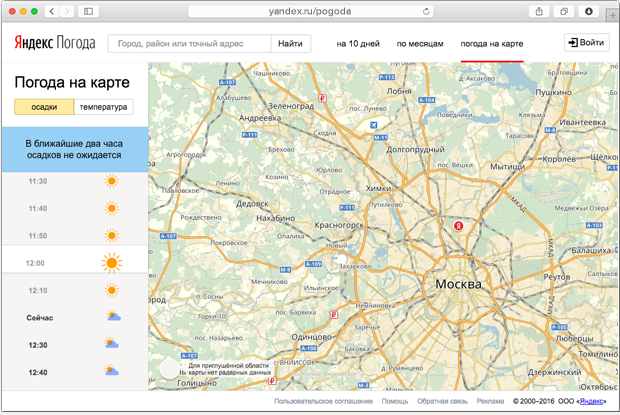Click sun icon for 11:50 forecast
This screenshot has height=415, width=620.
112,236
